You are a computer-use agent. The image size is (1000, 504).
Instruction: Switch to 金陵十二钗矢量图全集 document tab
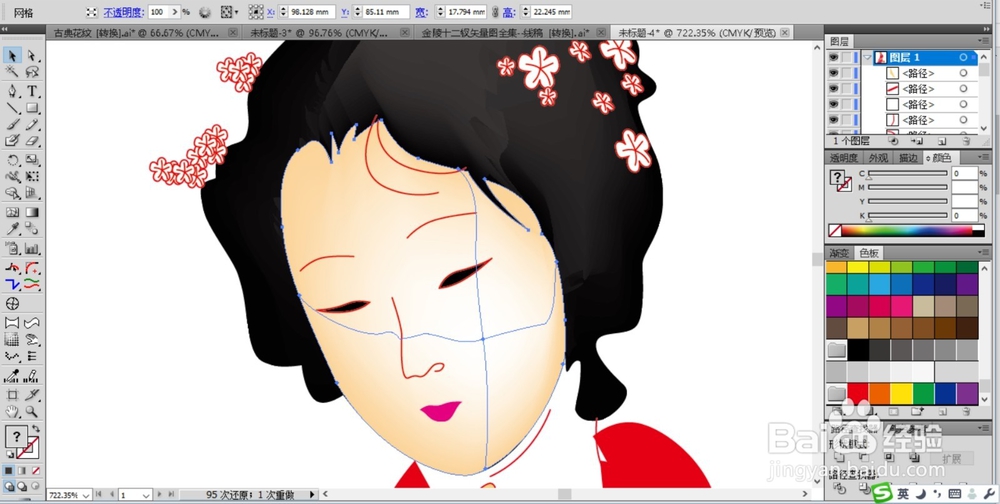click(x=504, y=33)
